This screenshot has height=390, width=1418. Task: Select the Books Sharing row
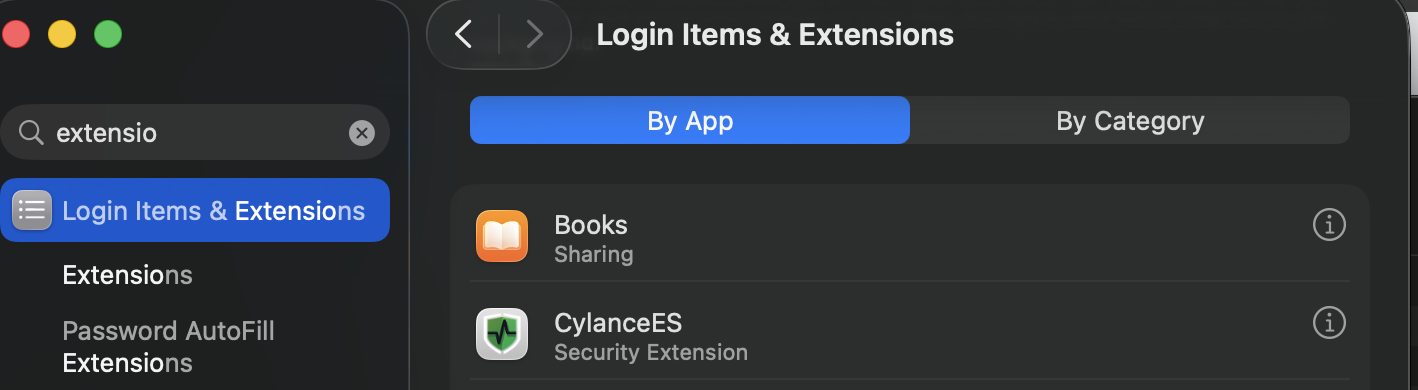(910, 236)
